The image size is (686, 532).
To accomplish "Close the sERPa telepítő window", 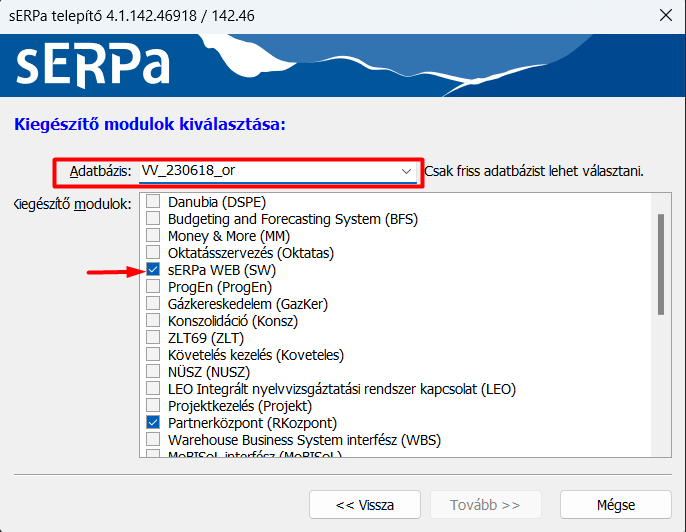I will tap(665, 15).
